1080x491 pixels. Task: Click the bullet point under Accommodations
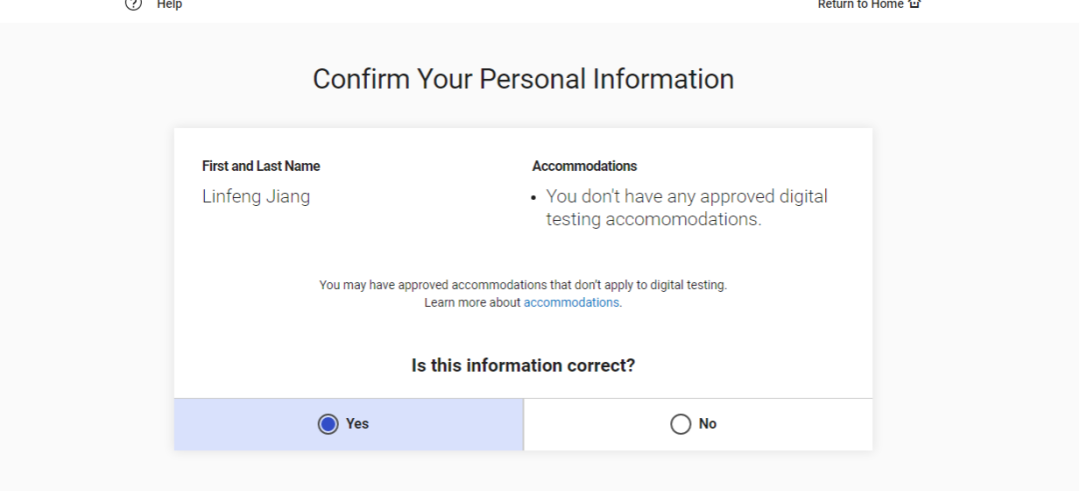point(535,198)
